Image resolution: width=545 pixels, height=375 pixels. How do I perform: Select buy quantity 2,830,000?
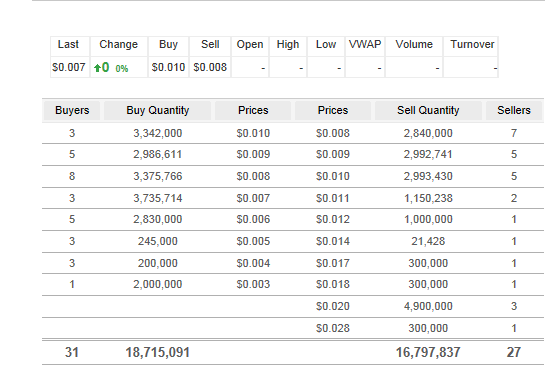point(157,220)
